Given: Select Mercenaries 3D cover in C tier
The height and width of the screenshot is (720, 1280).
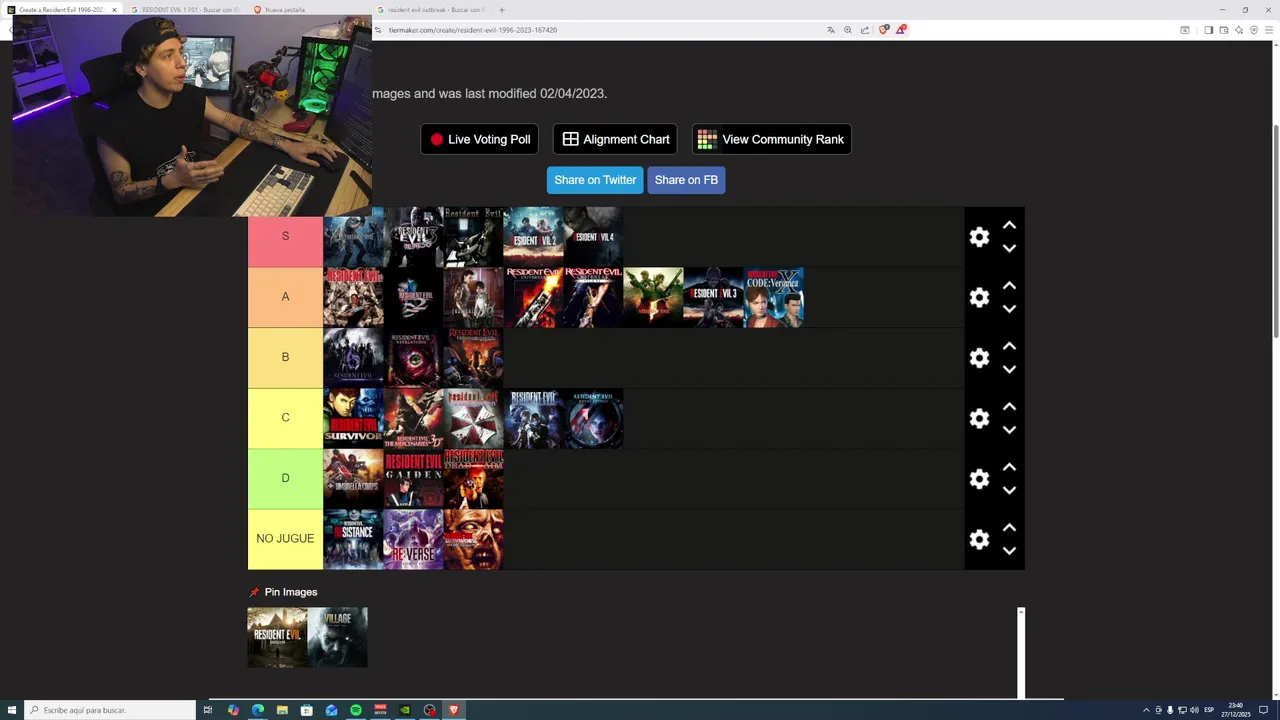Looking at the screenshot, I should [x=413, y=418].
